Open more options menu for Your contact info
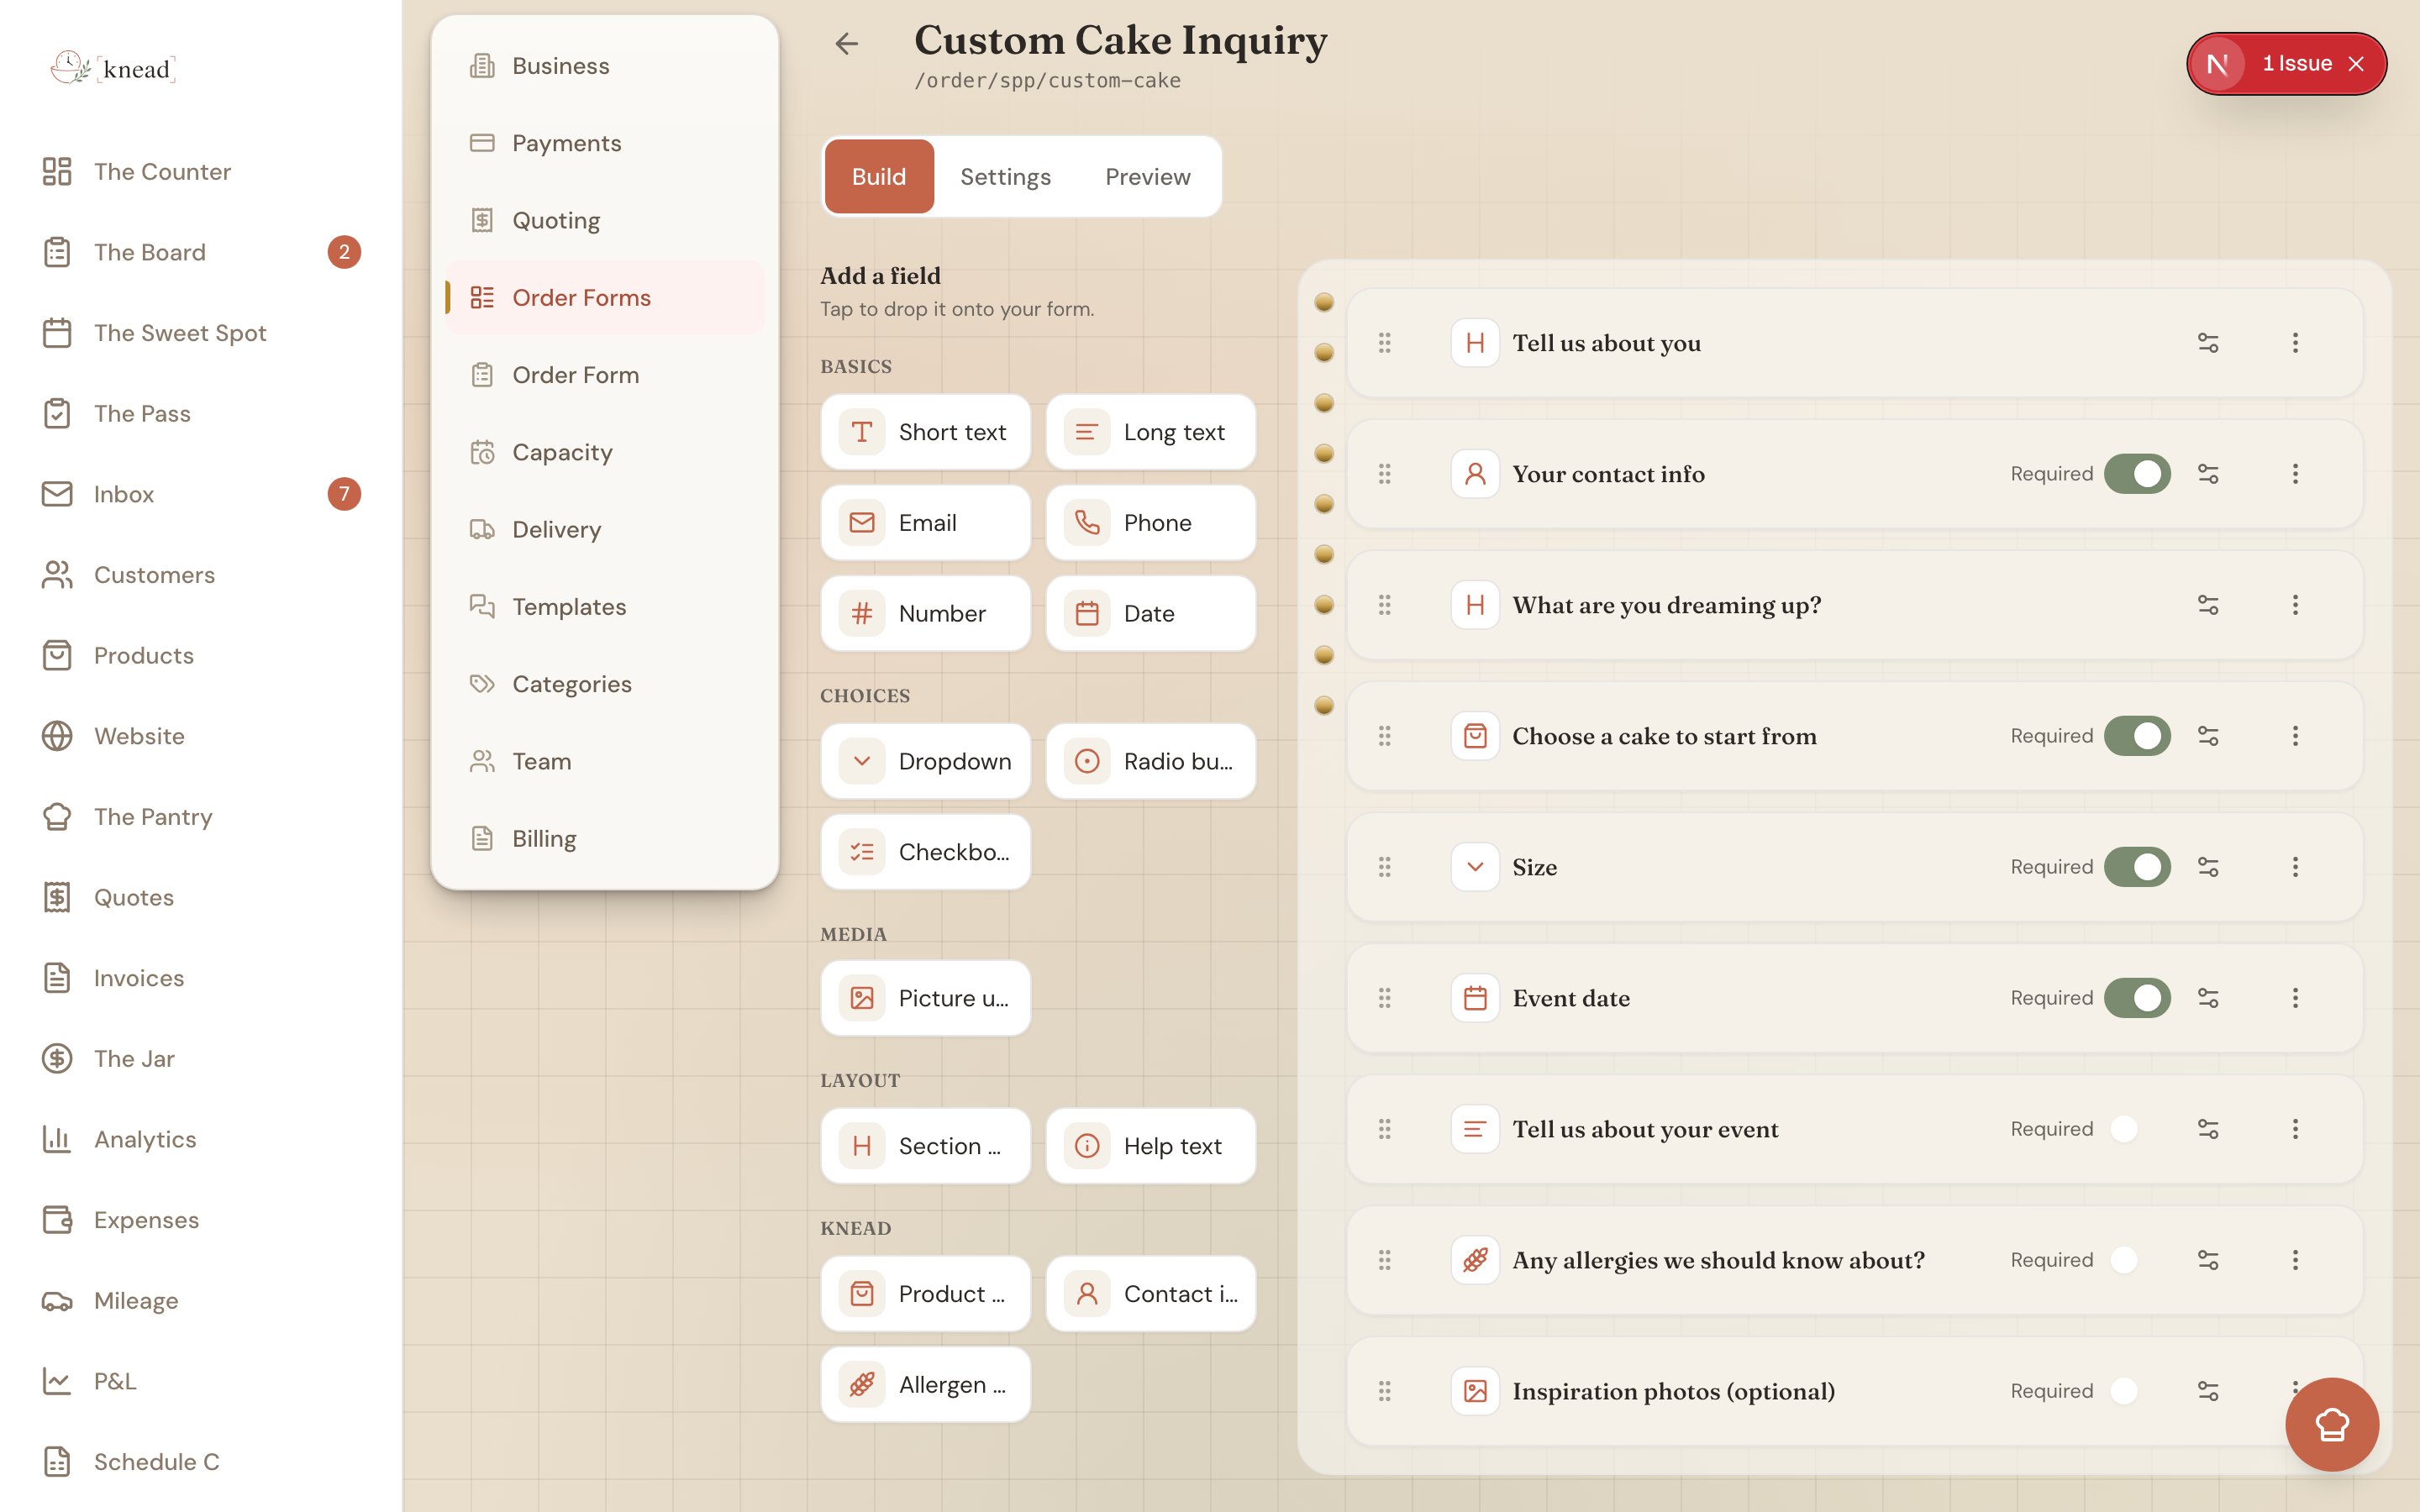This screenshot has width=2420, height=1512. tap(2295, 474)
